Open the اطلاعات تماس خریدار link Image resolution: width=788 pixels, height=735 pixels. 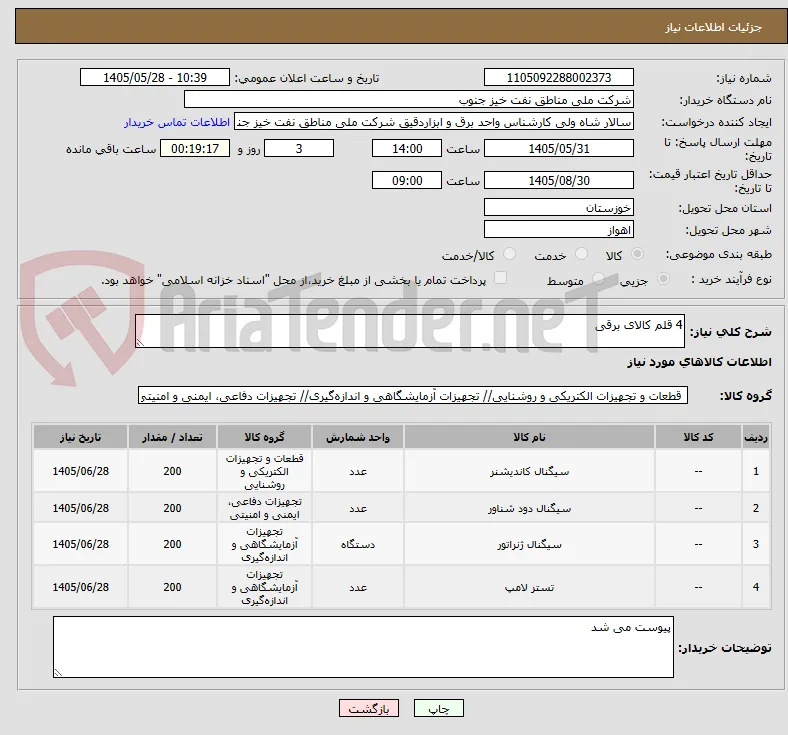(177, 122)
